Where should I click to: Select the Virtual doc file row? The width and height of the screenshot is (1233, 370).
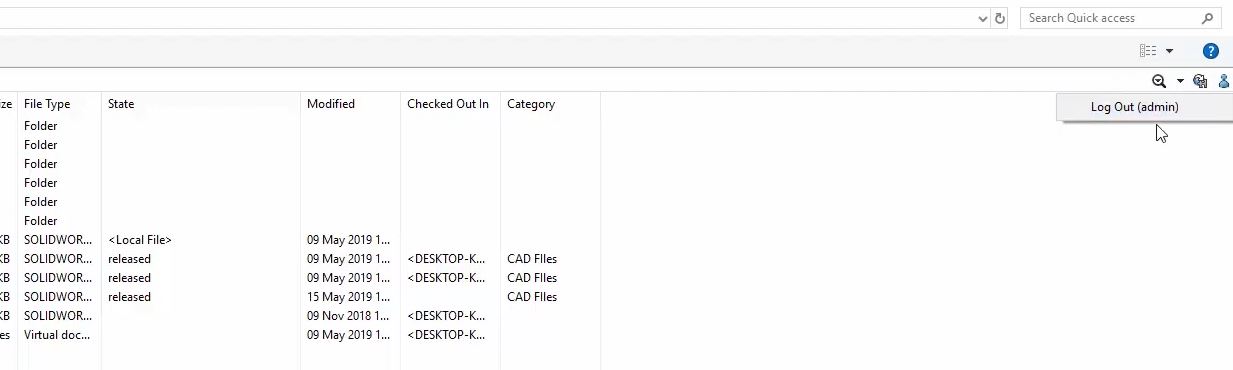(300, 335)
